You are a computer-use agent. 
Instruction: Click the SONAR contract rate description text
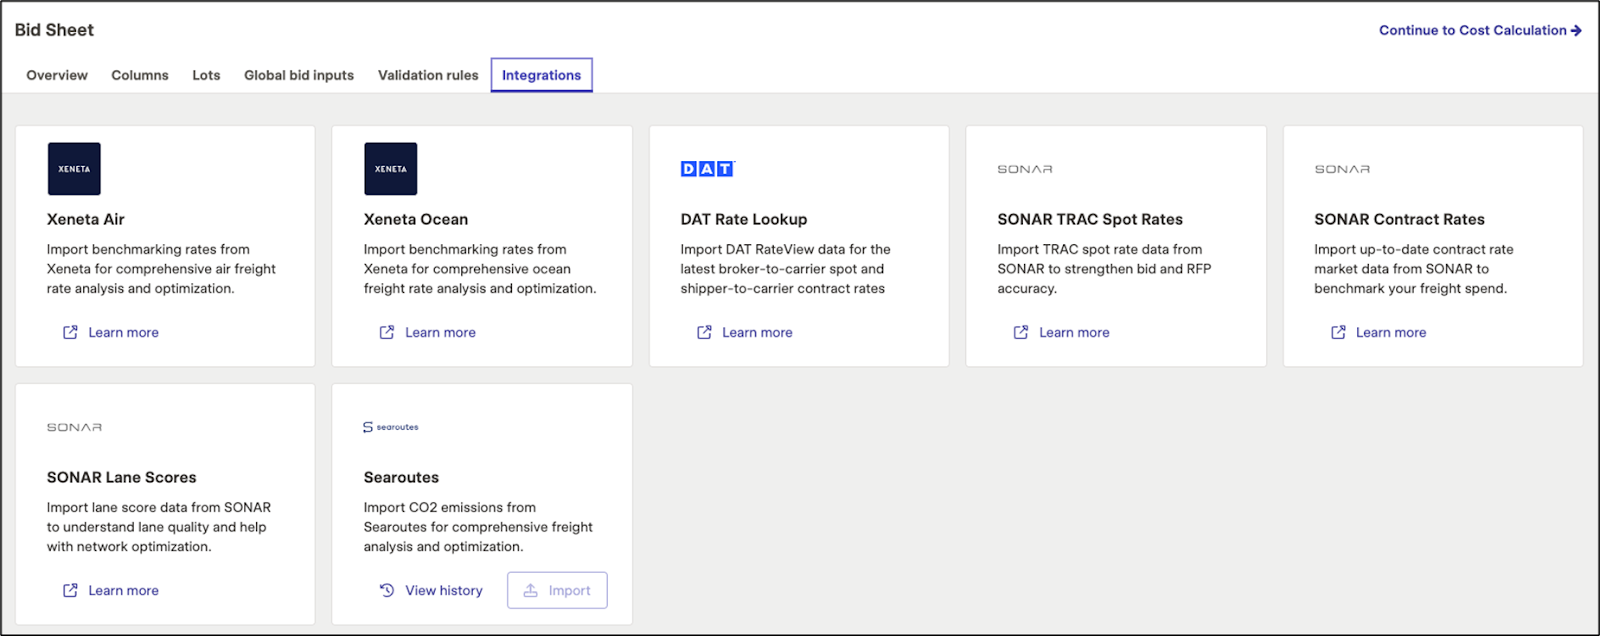coord(1414,269)
